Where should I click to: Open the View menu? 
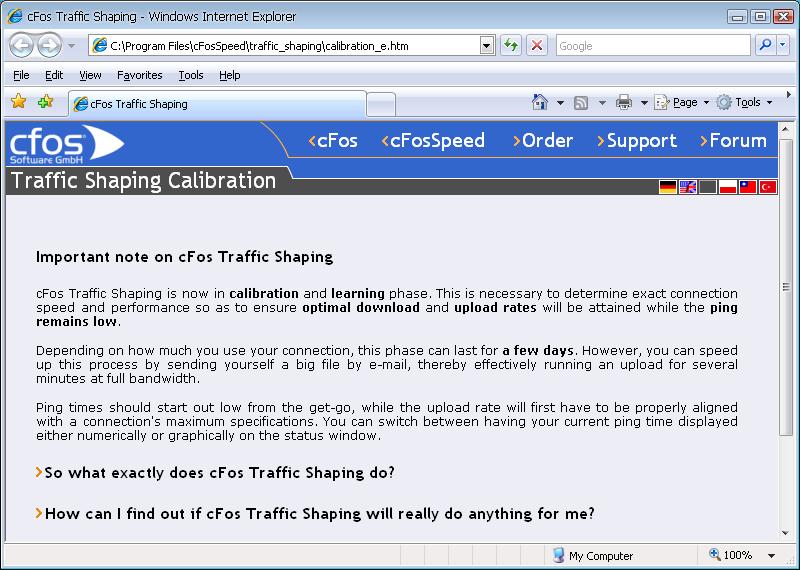[x=90, y=75]
